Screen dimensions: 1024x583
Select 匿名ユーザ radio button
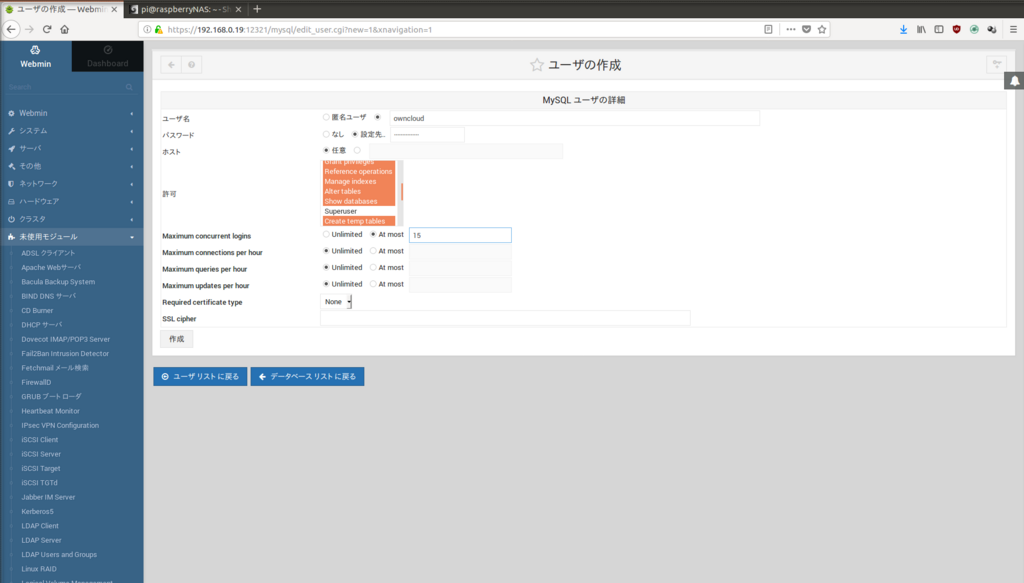(326, 118)
